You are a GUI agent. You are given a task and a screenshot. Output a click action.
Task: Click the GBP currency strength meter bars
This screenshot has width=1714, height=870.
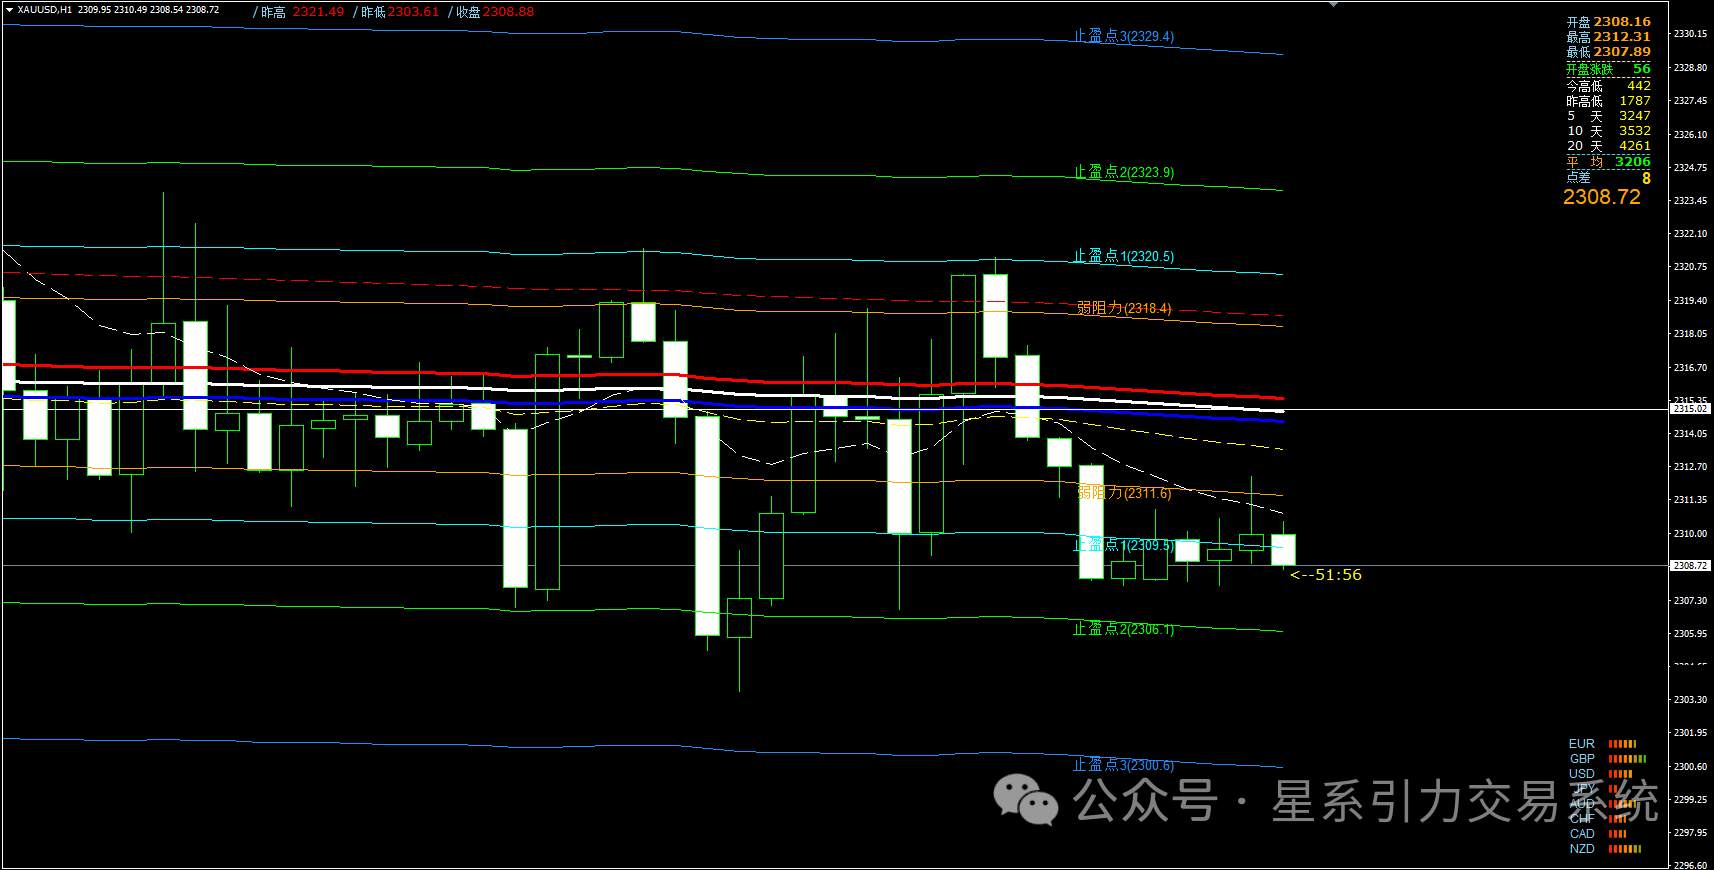click(x=1627, y=759)
